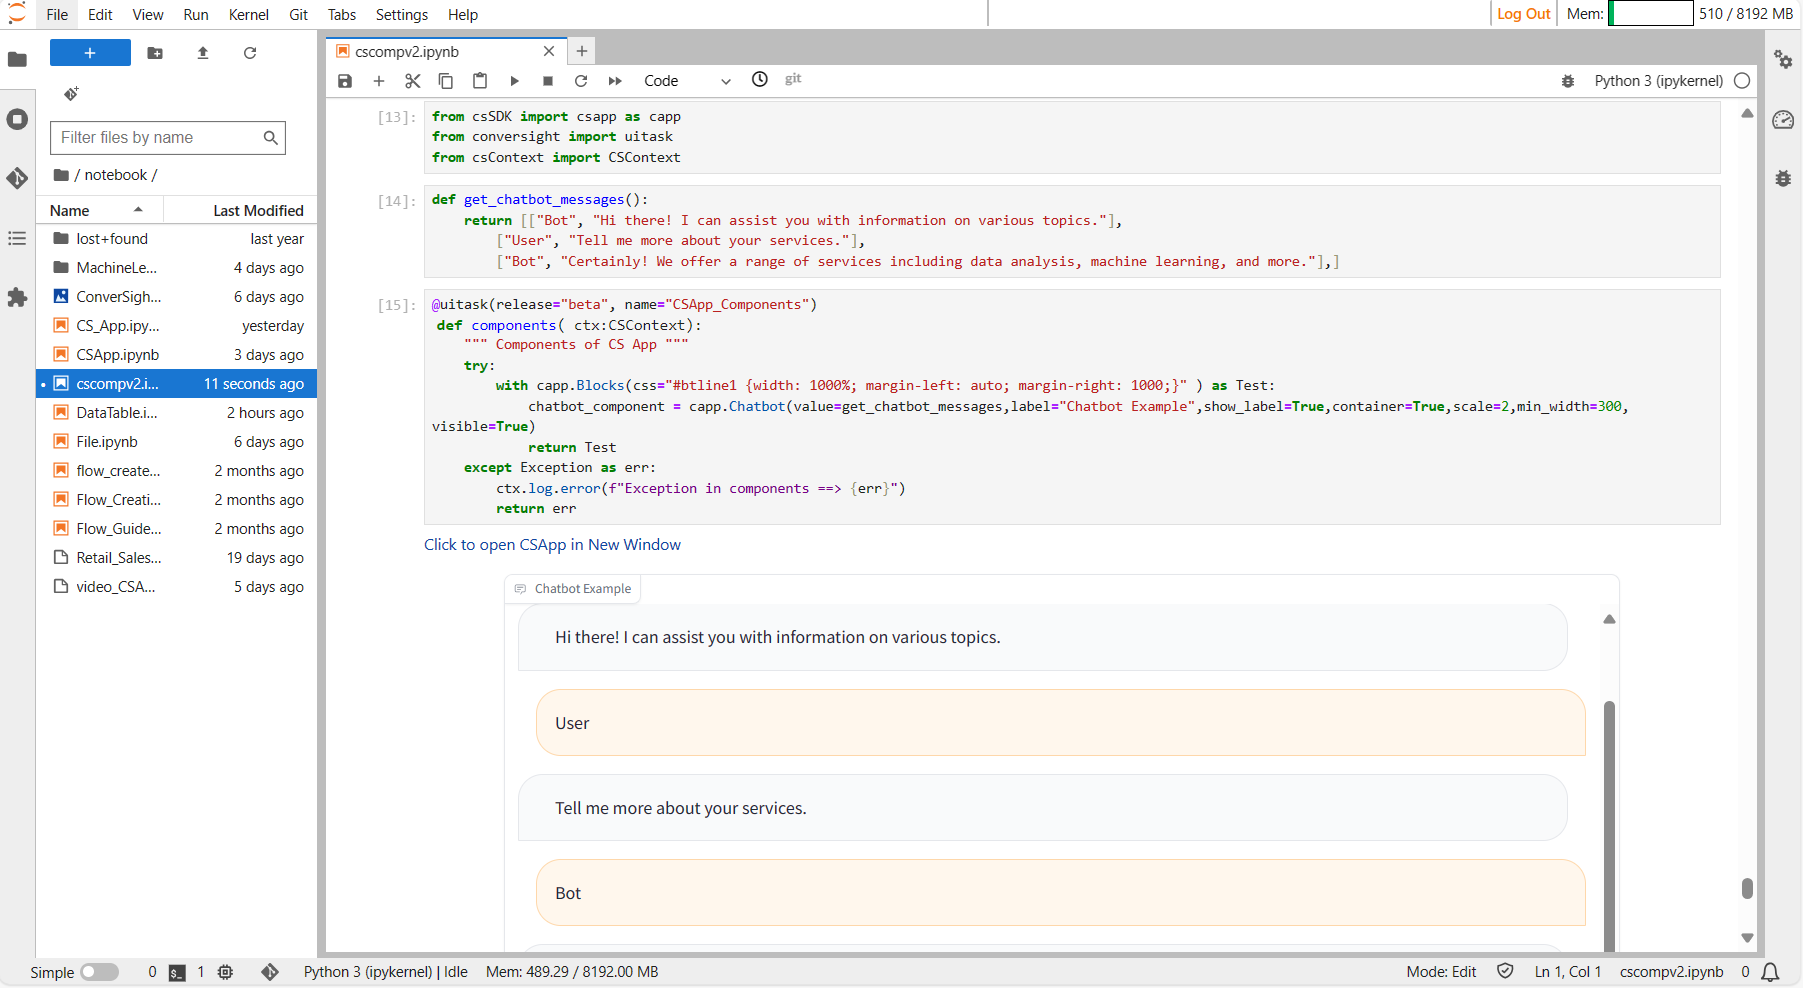This screenshot has width=1803, height=988.
Task: Restart kernel and run all cells
Action: tap(614, 81)
